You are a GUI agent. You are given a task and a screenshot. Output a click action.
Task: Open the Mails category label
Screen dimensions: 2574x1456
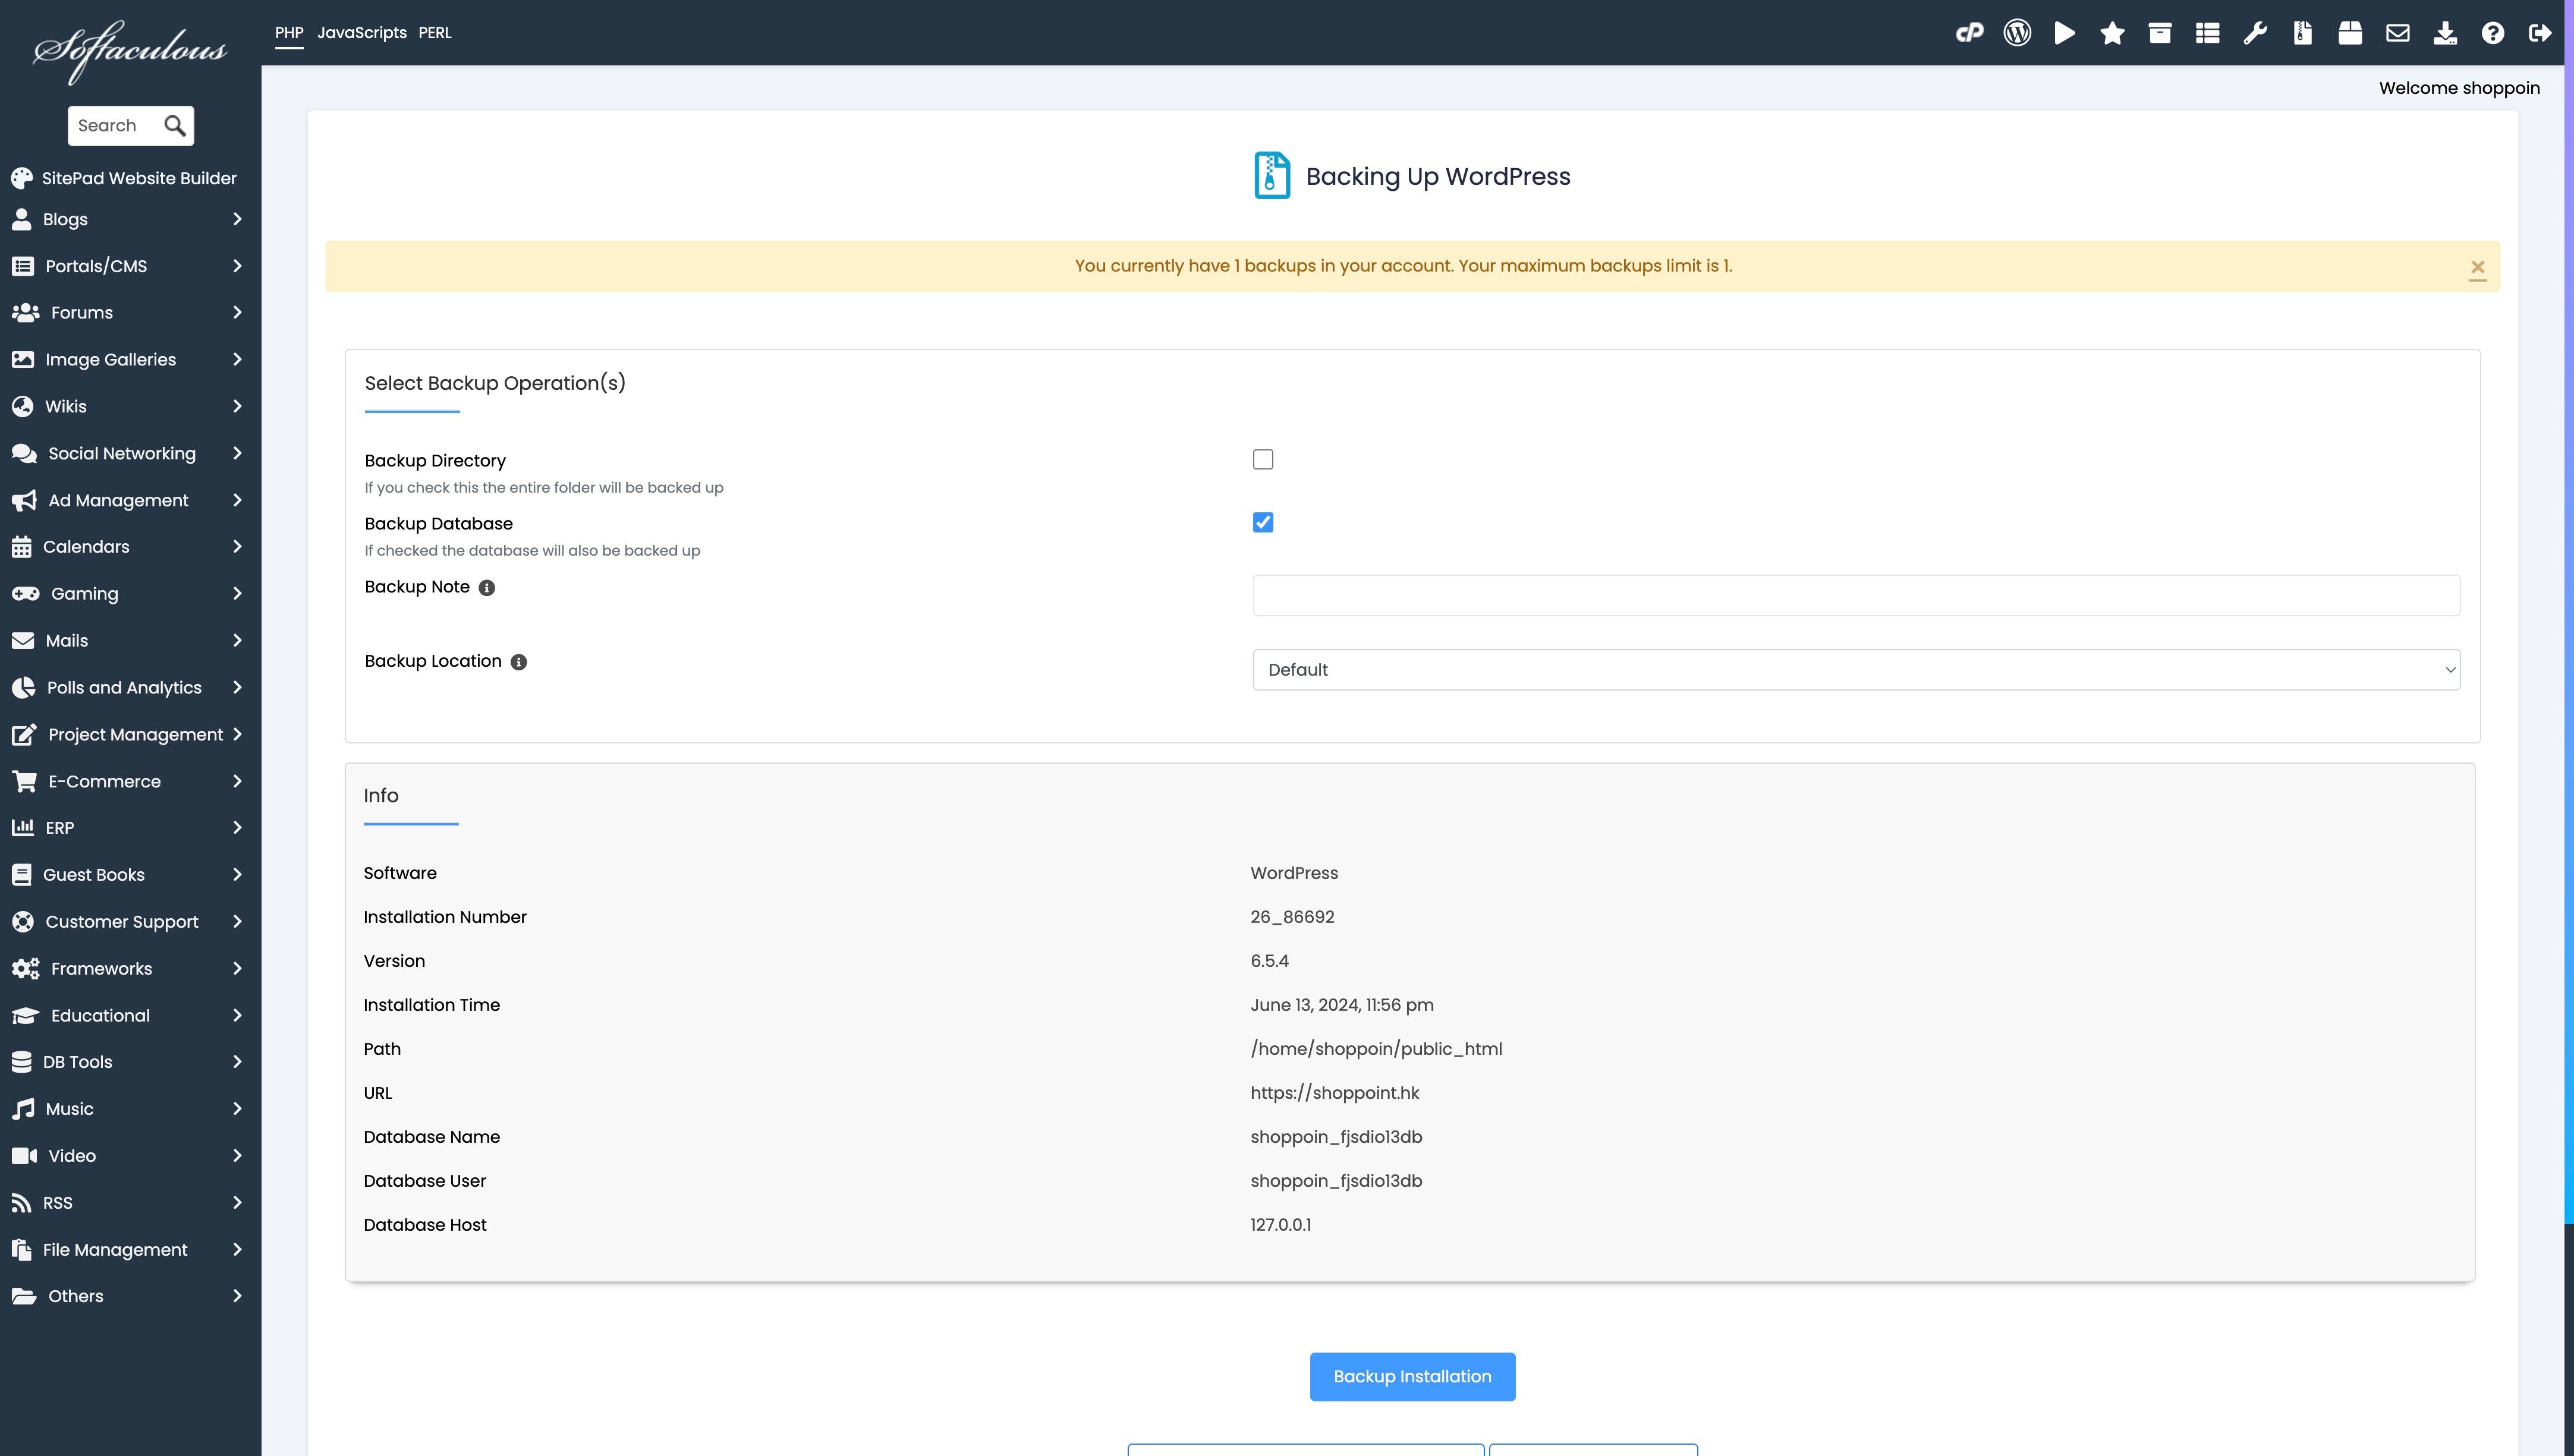tap(67, 641)
